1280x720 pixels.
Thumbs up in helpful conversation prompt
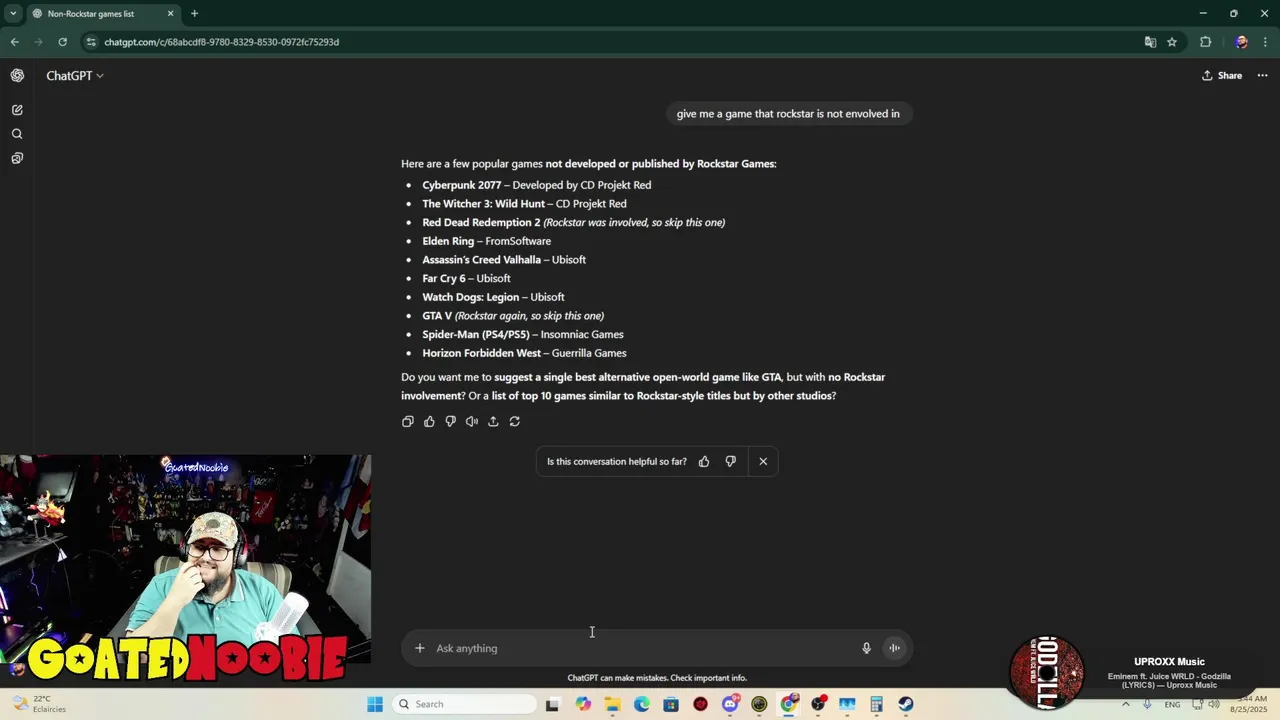click(x=704, y=462)
